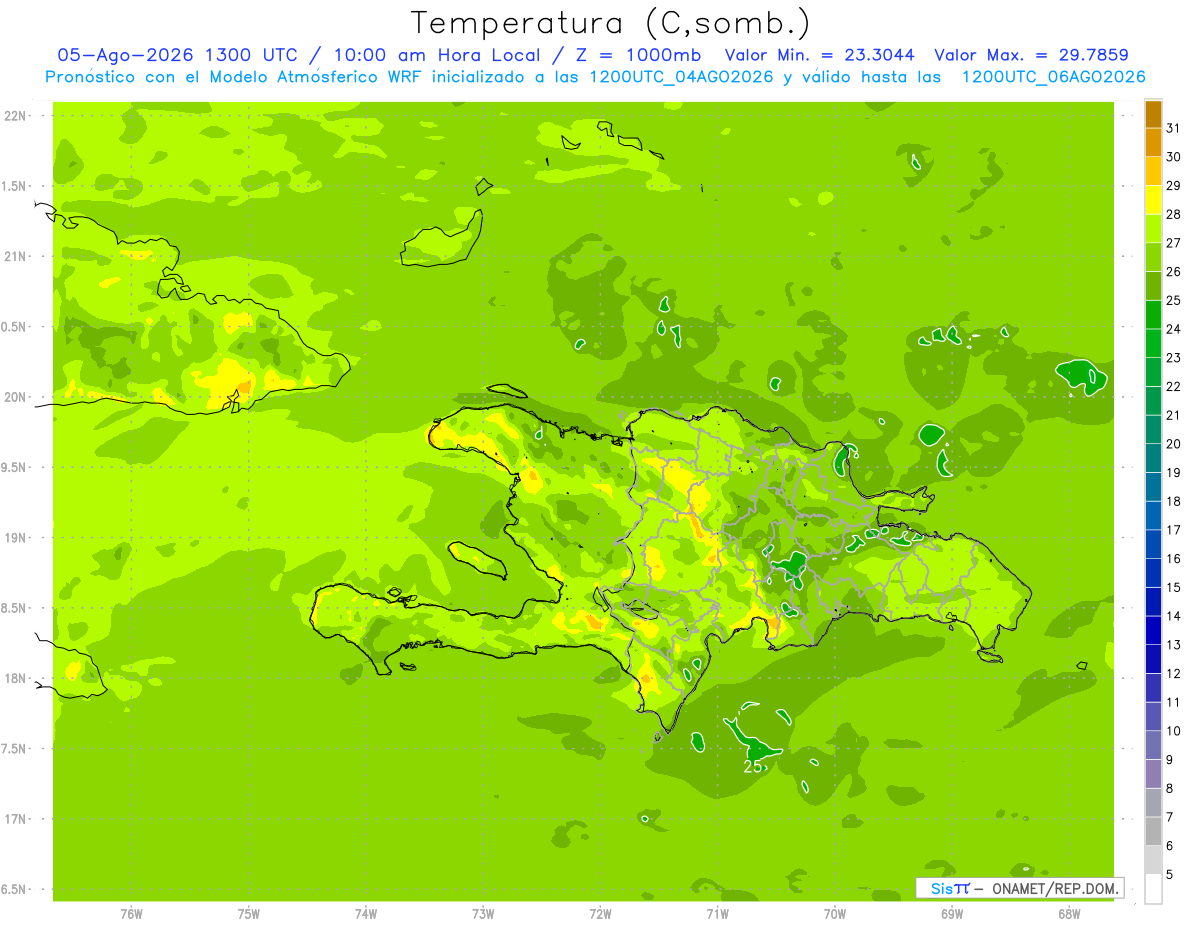Click the 23–24 colorbar segment
This screenshot has height=927, width=1200.
click(x=1153, y=343)
